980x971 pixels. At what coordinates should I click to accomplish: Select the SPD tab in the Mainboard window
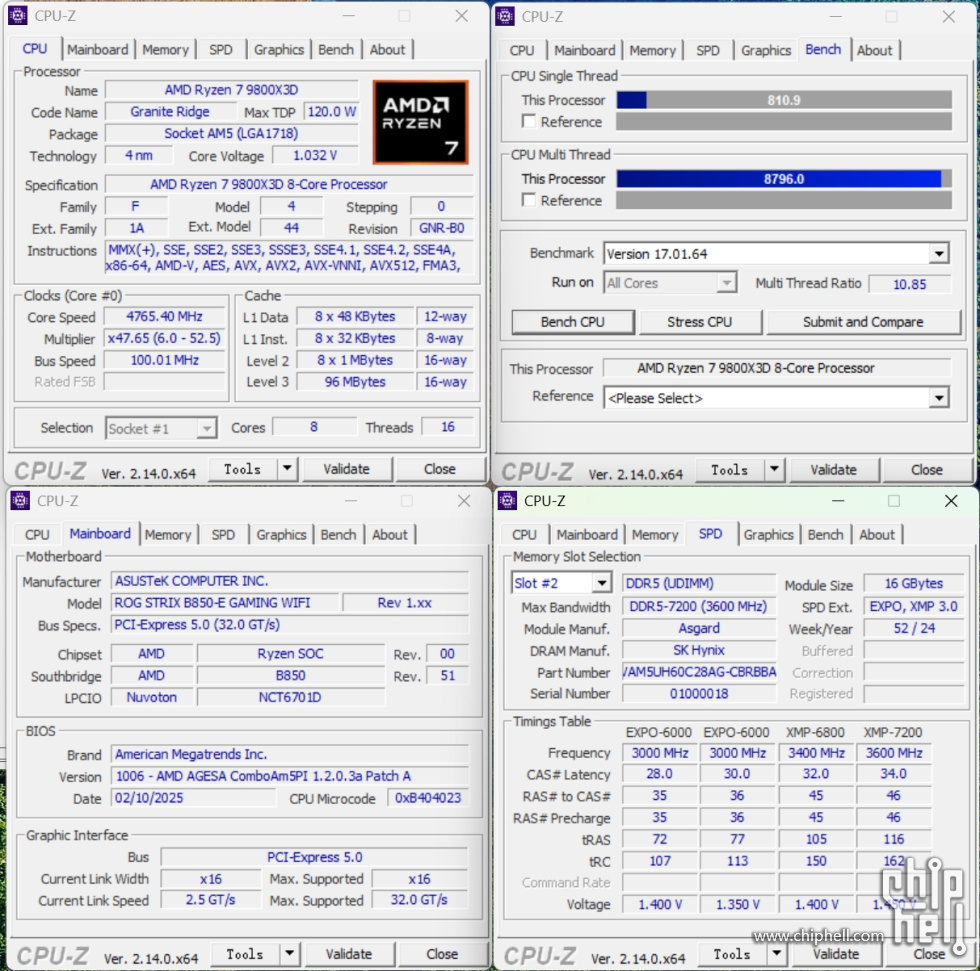click(x=223, y=535)
